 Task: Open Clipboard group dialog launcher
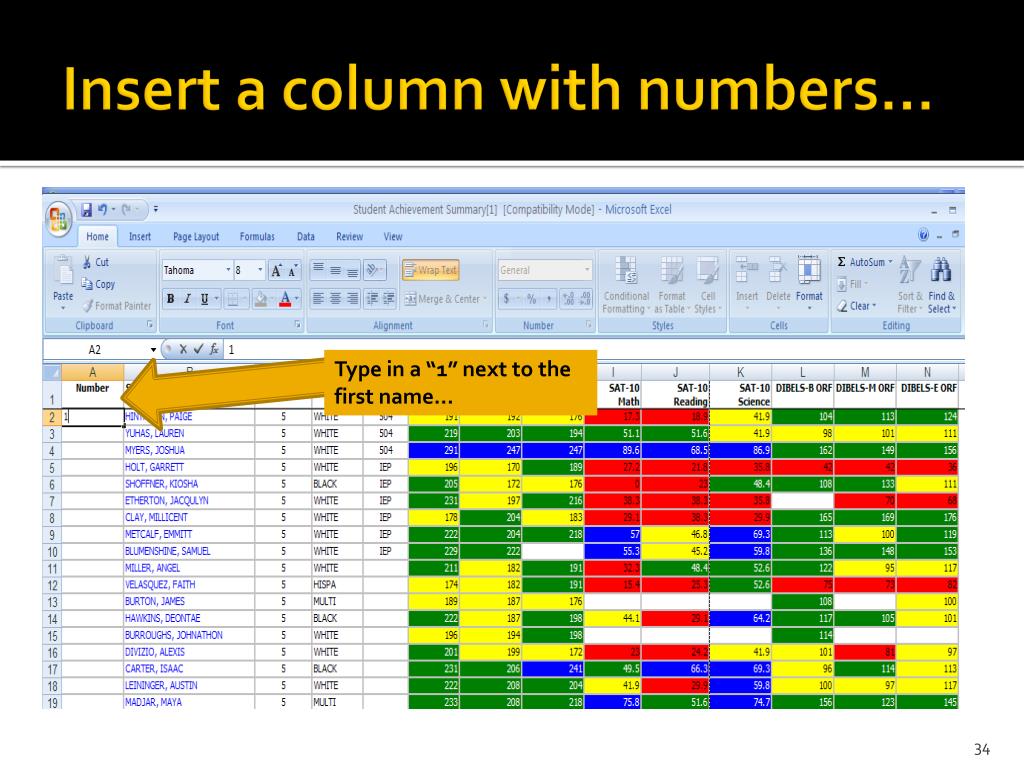click(150, 325)
